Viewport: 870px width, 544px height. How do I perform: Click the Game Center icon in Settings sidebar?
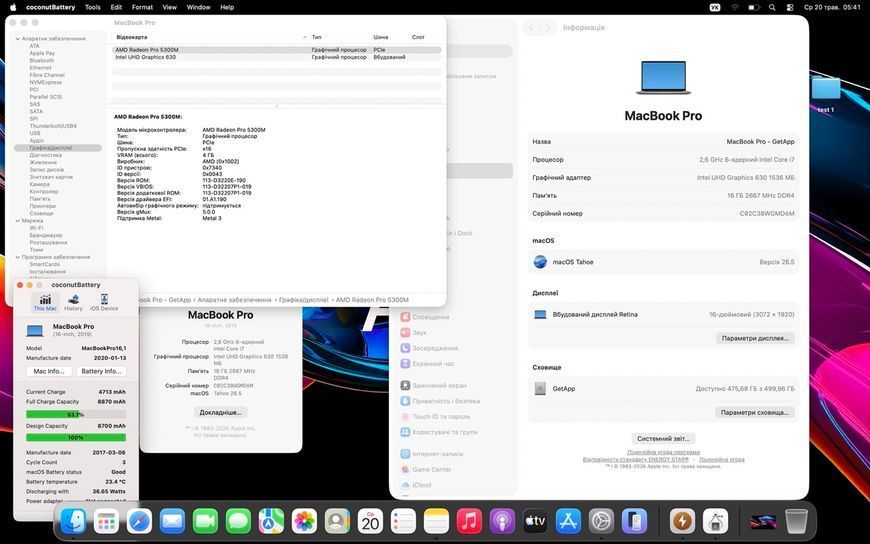[406, 469]
